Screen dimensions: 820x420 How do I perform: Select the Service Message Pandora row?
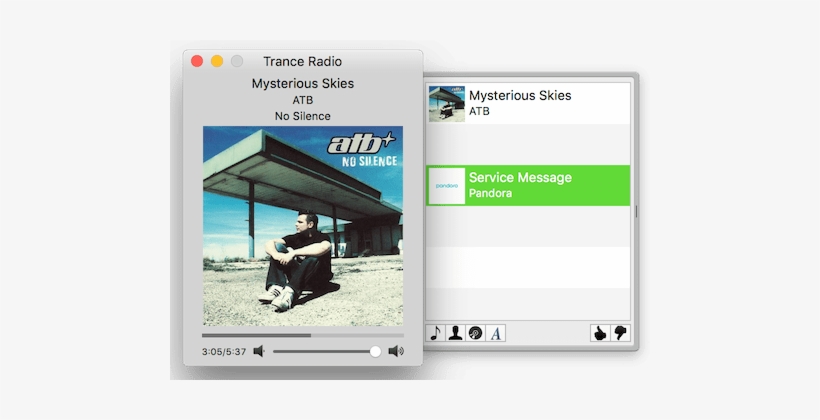pyautogui.click(x=528, y=186)
